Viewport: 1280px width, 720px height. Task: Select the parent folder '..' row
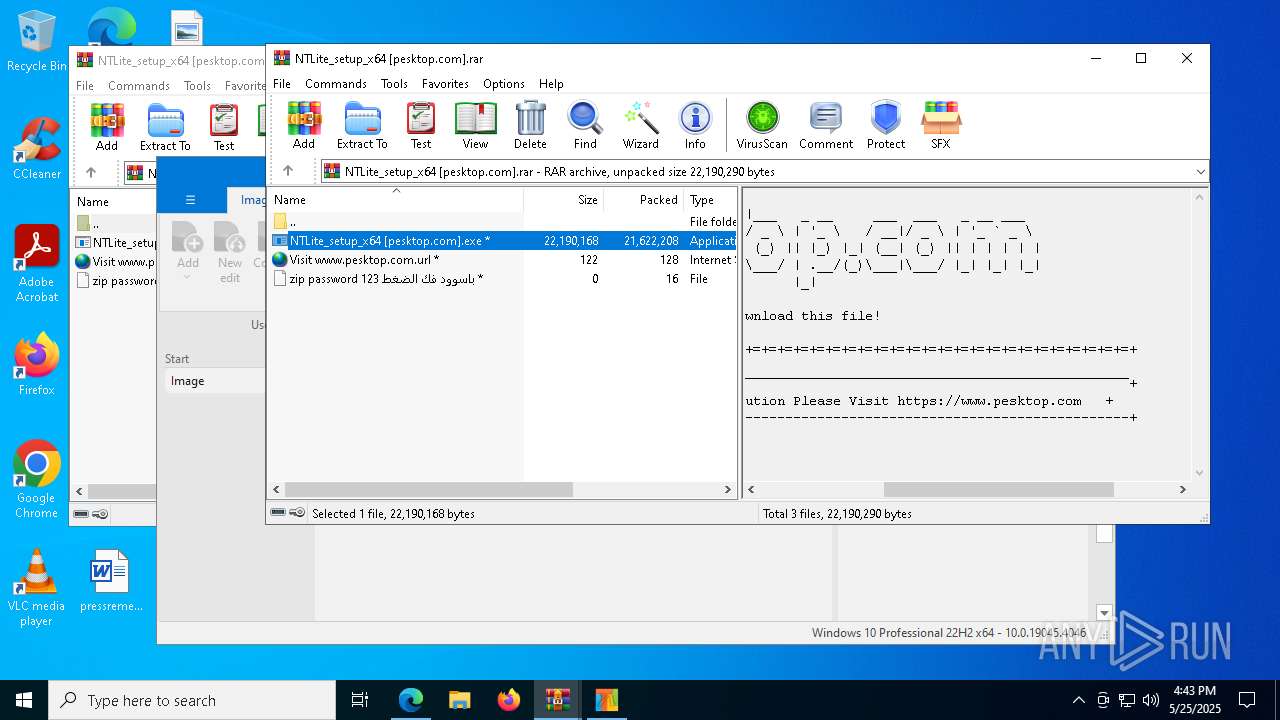point(503,221)
